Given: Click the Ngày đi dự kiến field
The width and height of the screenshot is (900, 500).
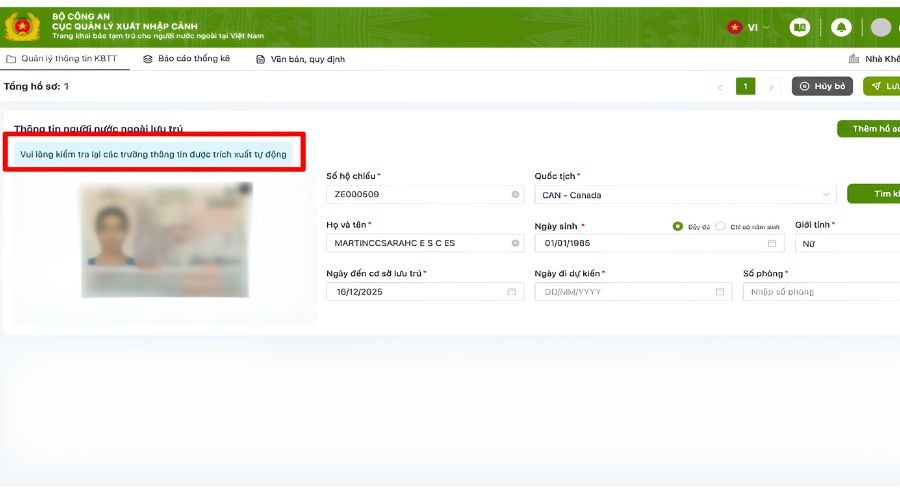Looking at the screenshot, I should (633, 292).
